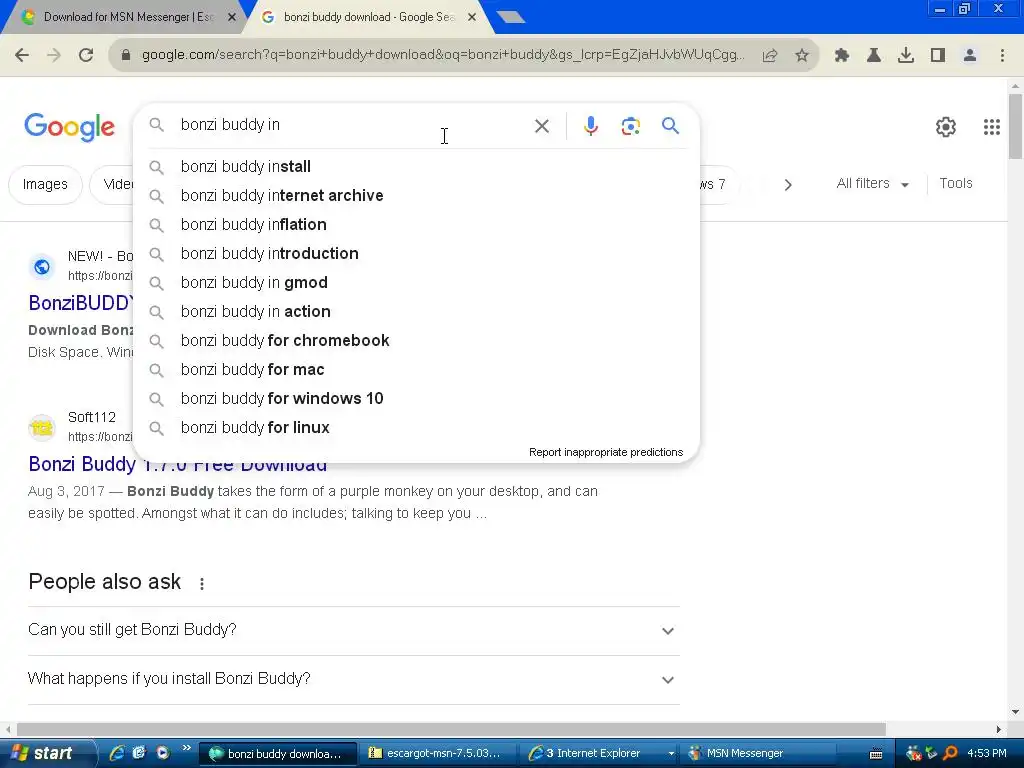Toggle the side panel icon

pyautogui.click(x=938, y=56)
